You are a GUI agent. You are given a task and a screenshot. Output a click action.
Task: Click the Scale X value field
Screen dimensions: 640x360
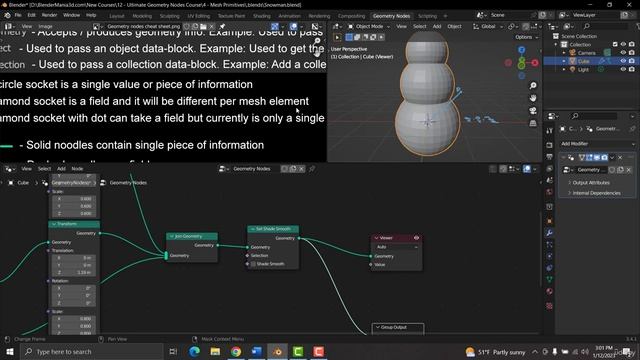click(x=74, y=319)
